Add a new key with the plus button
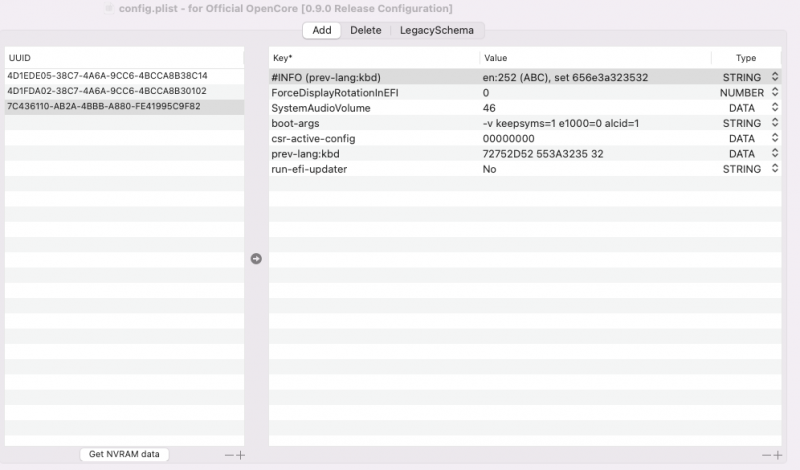This screenshot has width=800, height=470. 778,455
